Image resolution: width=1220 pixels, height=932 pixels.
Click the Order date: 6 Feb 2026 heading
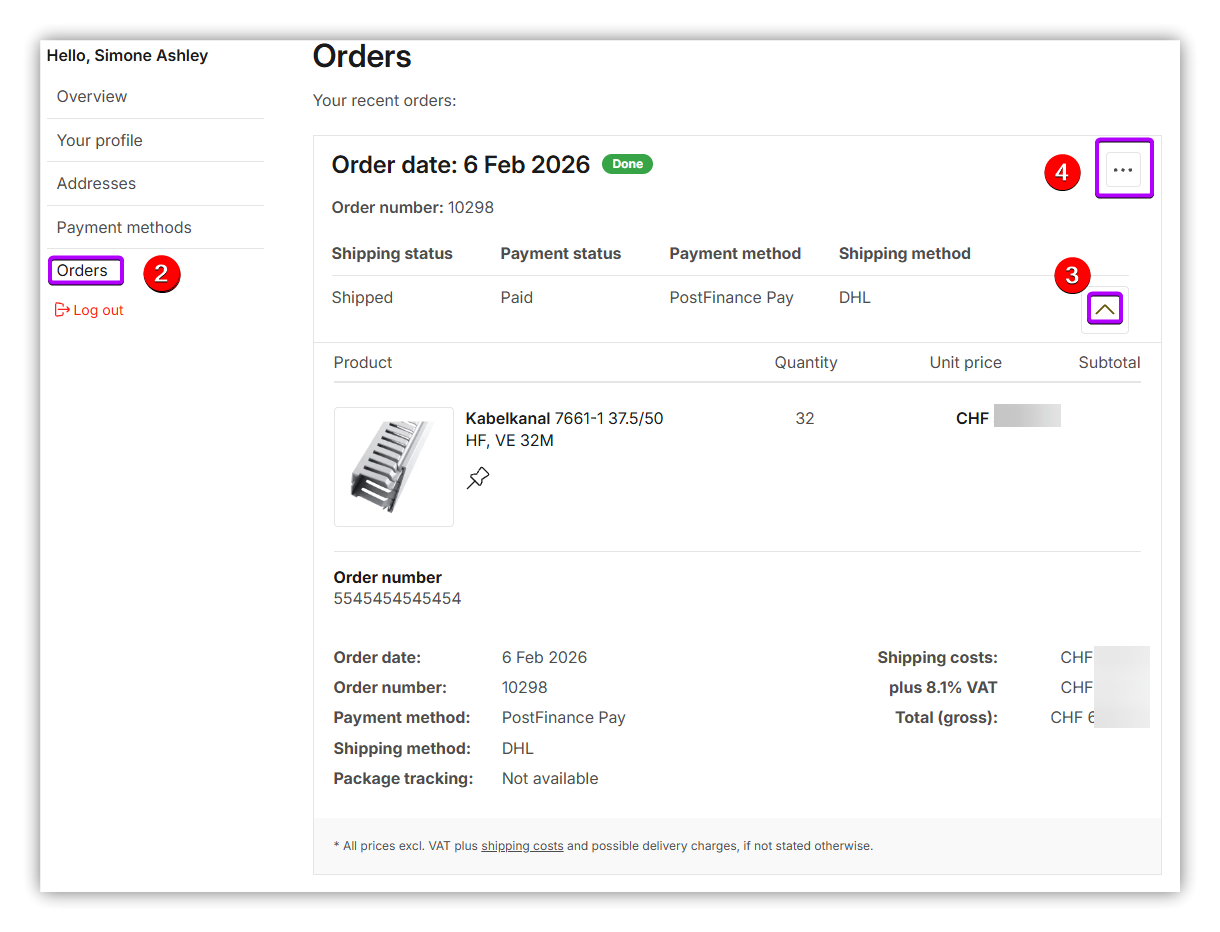[x=461, y=165]
